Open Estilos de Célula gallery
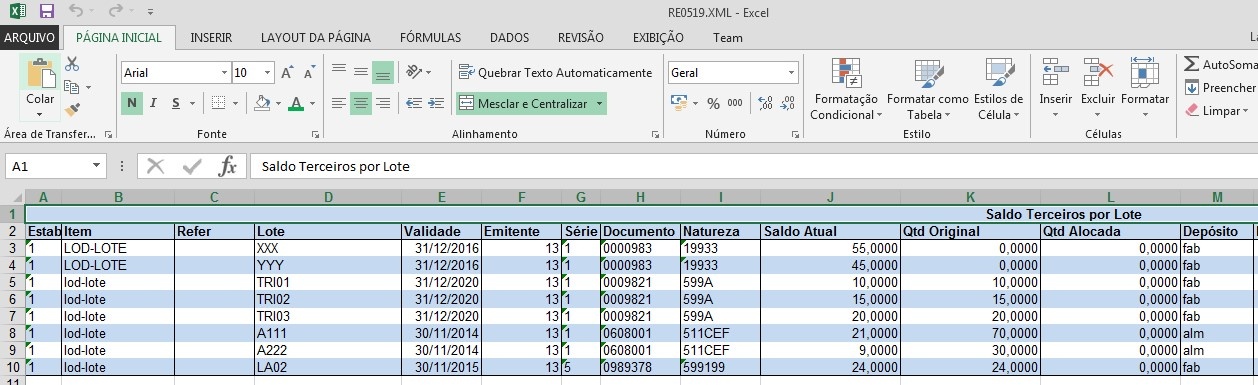This screenshot has height=385, width=1258. 998,88
